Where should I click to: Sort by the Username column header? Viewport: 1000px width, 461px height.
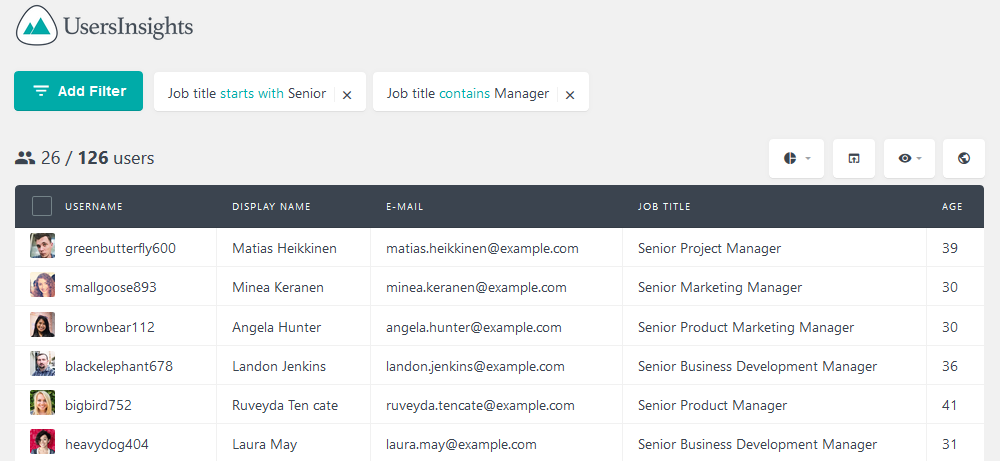click(94, 207)
